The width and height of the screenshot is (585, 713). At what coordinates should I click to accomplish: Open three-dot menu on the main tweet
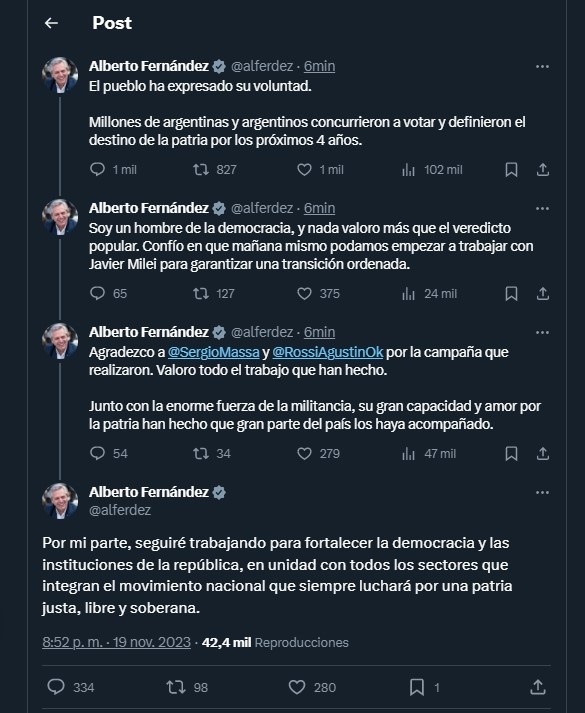click(542, 492)
